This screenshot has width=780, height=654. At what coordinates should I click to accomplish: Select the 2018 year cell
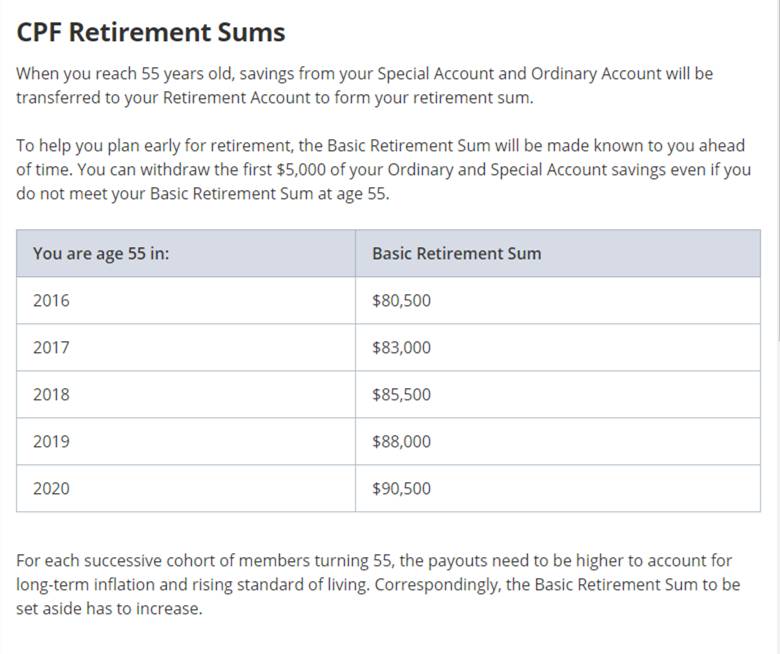click(x=52, y=395)
